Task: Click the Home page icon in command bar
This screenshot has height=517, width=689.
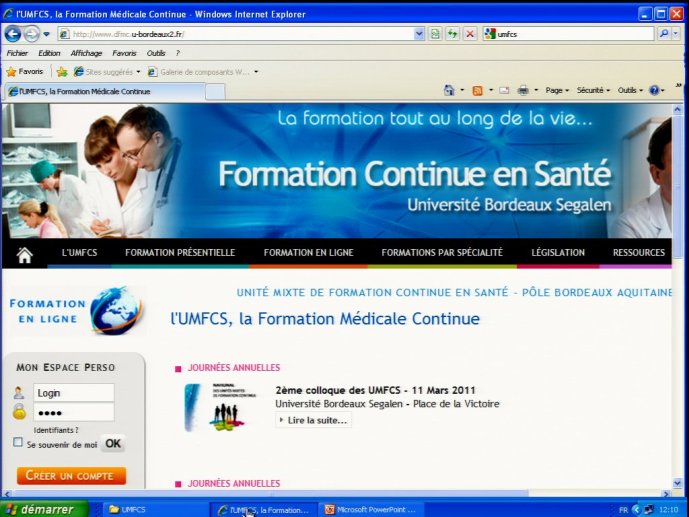Action: click(x=449, y=90)
